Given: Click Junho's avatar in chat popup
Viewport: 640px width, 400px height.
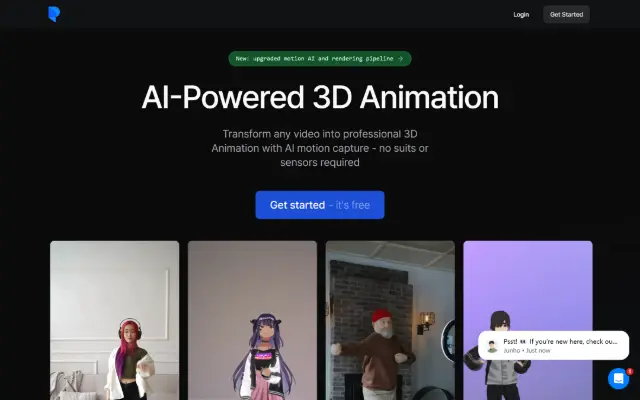Looking at the screenshot, I should click(493, 346).
